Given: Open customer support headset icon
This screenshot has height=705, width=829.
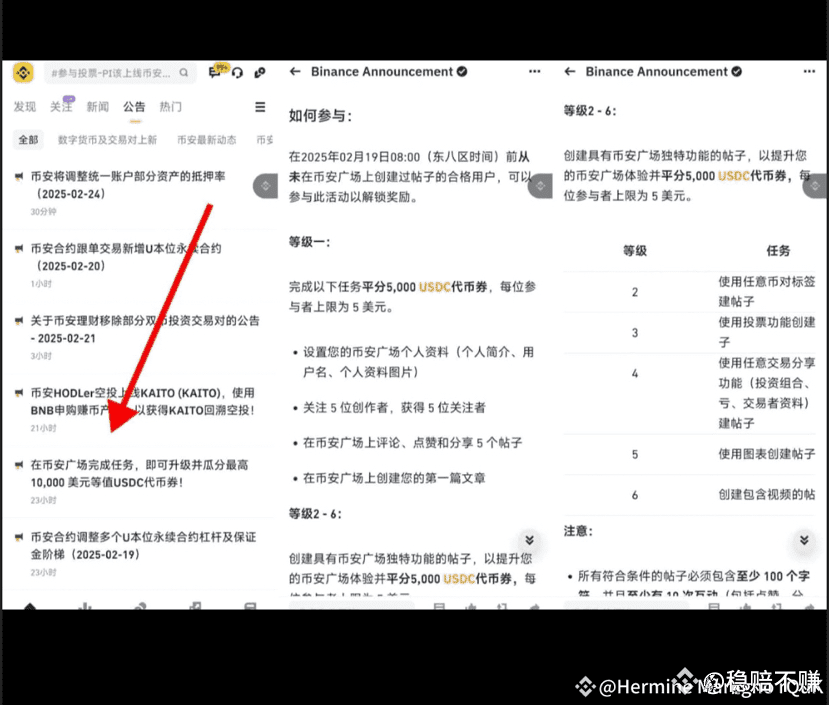Looking at the screenshot, I should 237,72.
